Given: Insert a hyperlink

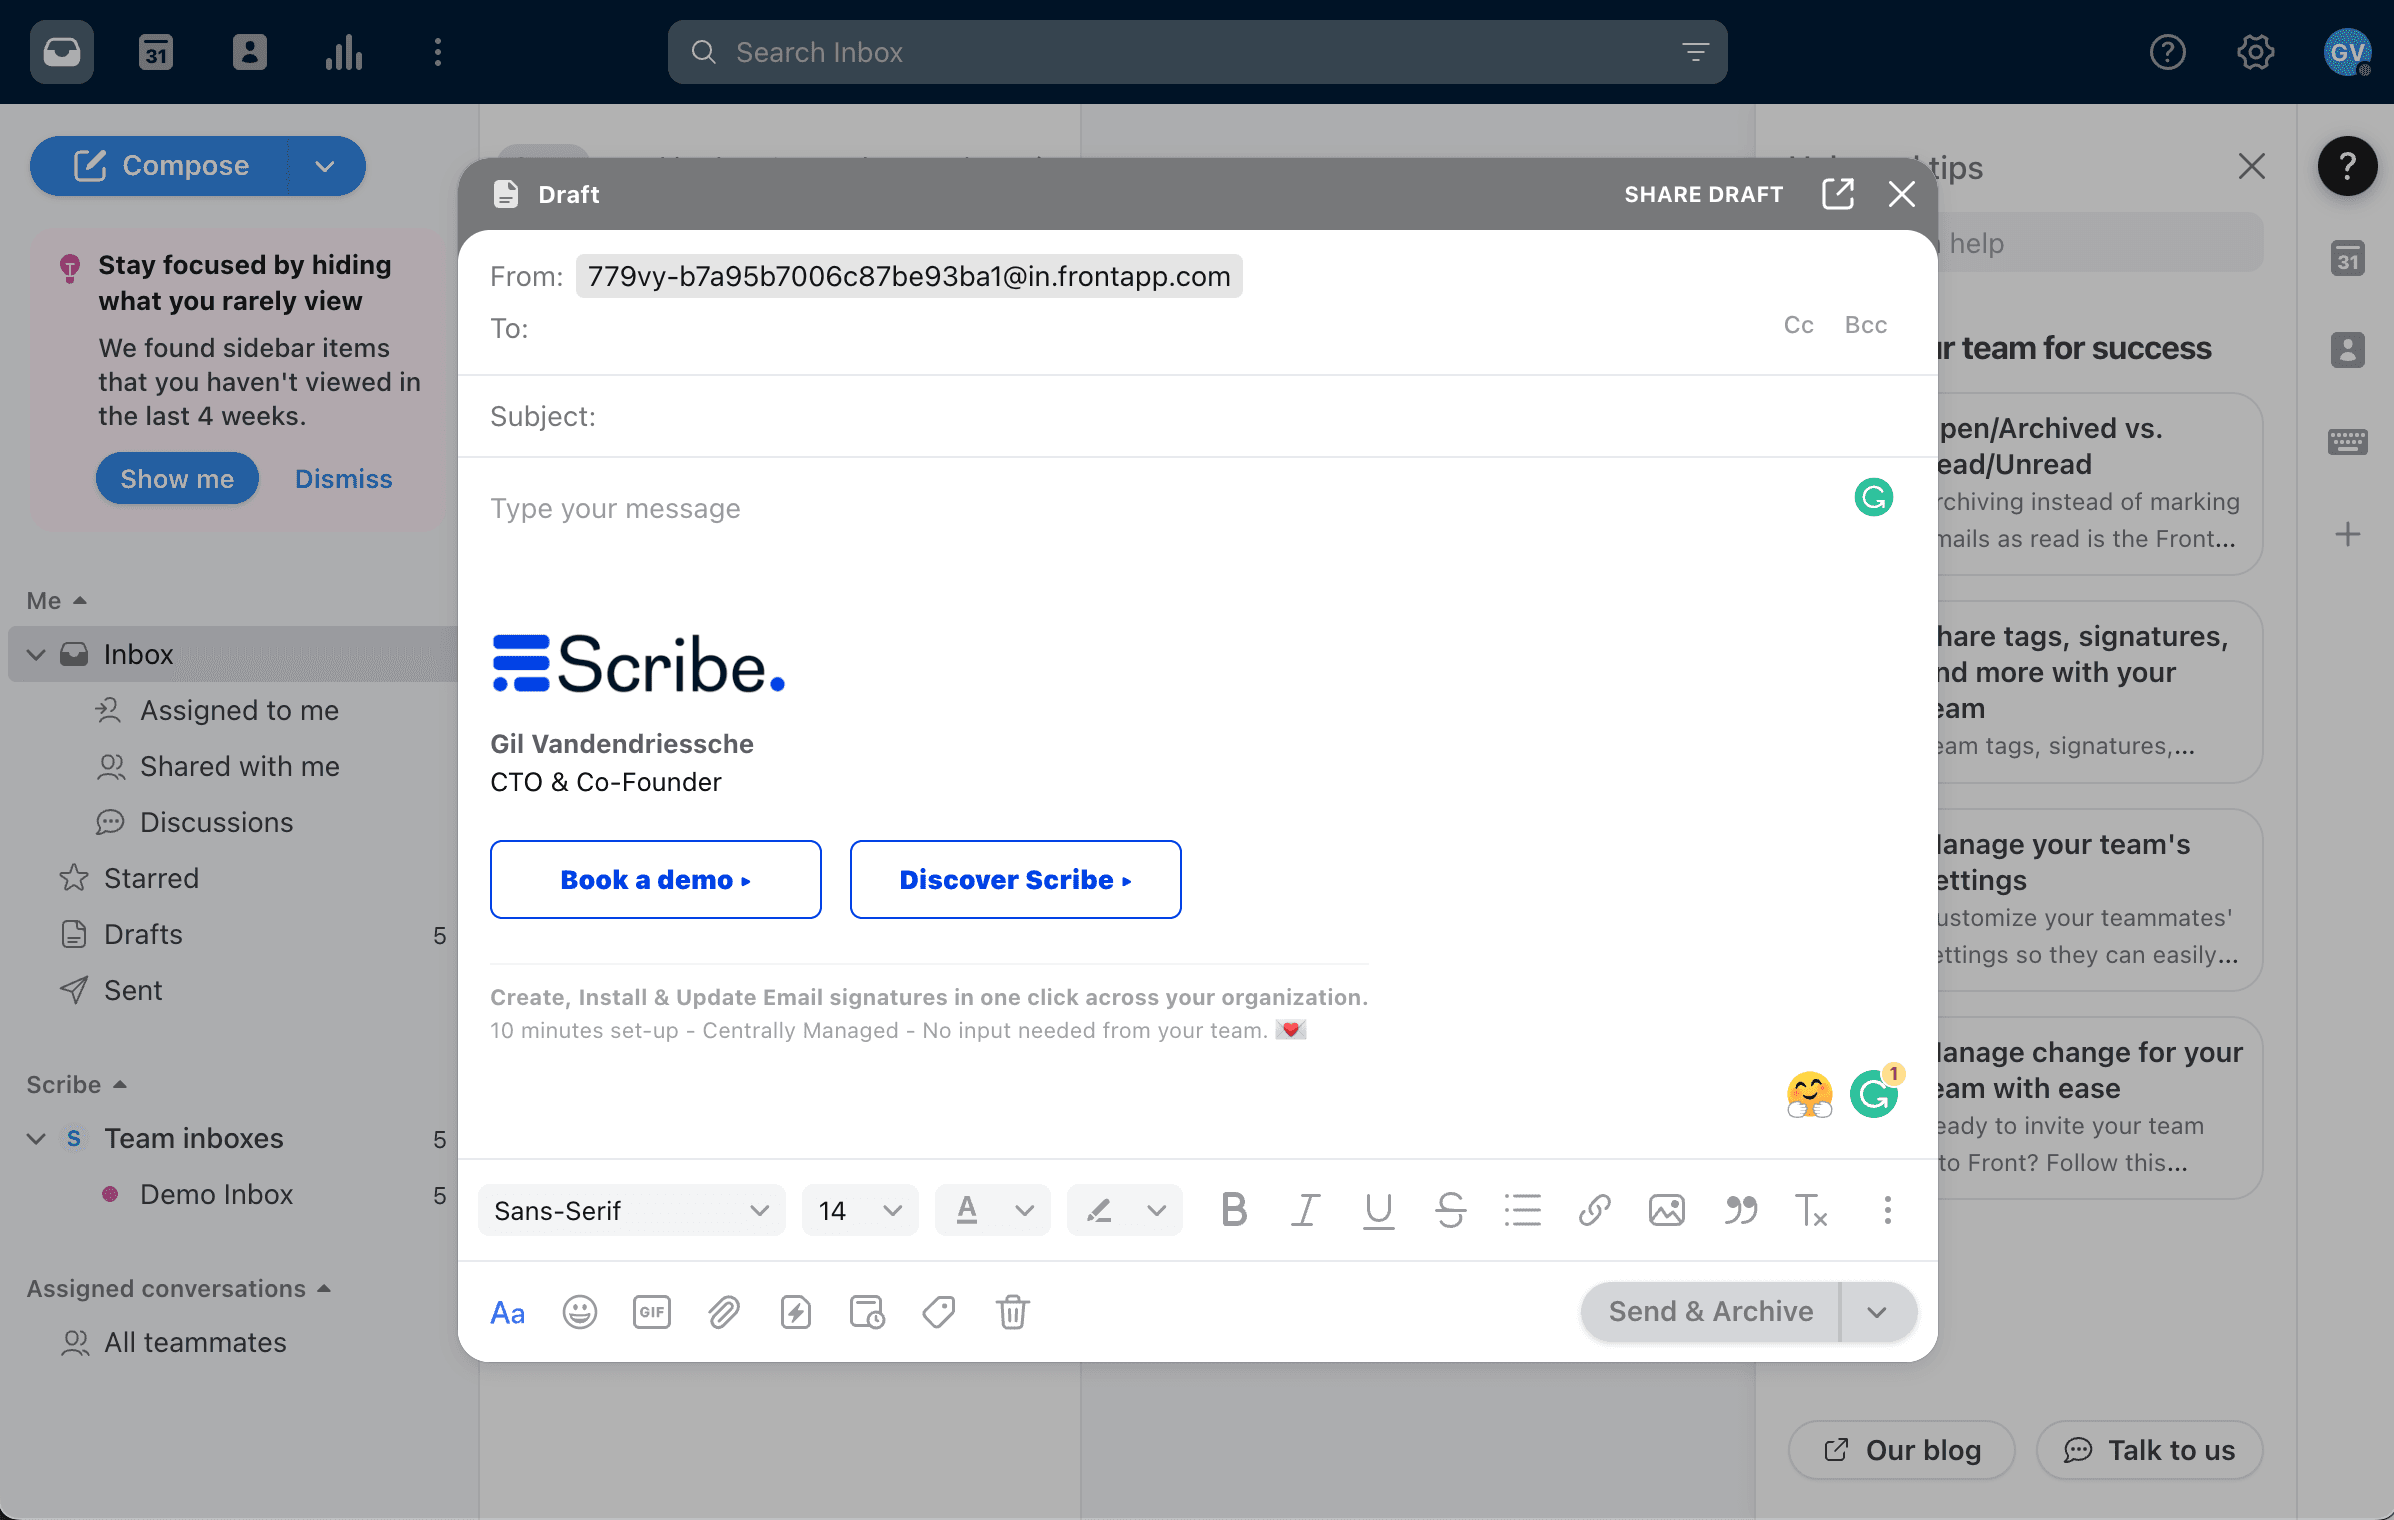Looking at the screenshot, I should (x=1594, y=1210).
